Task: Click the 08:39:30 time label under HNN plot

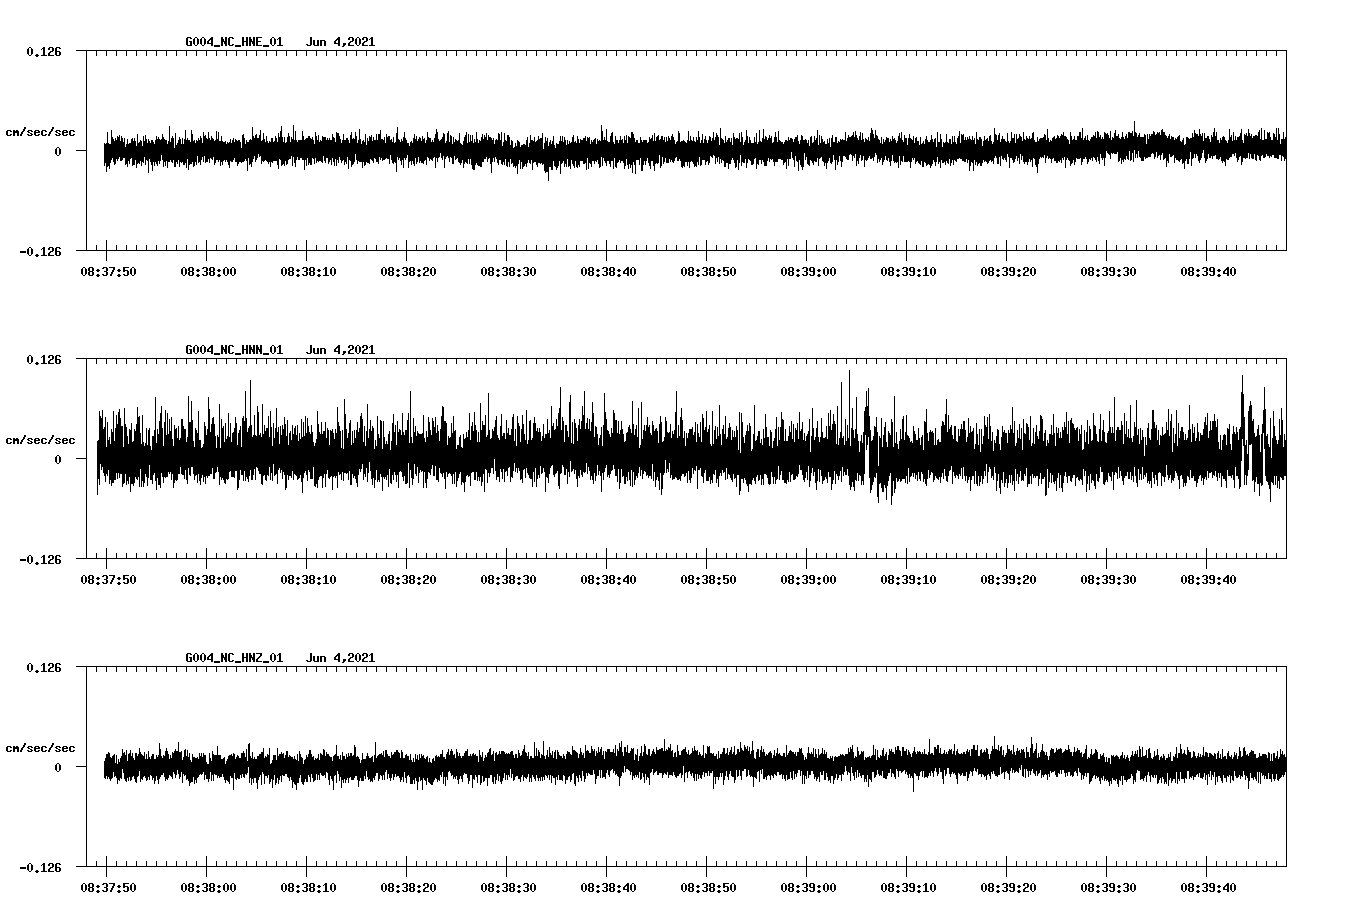Action: (x=1108, y=580)
